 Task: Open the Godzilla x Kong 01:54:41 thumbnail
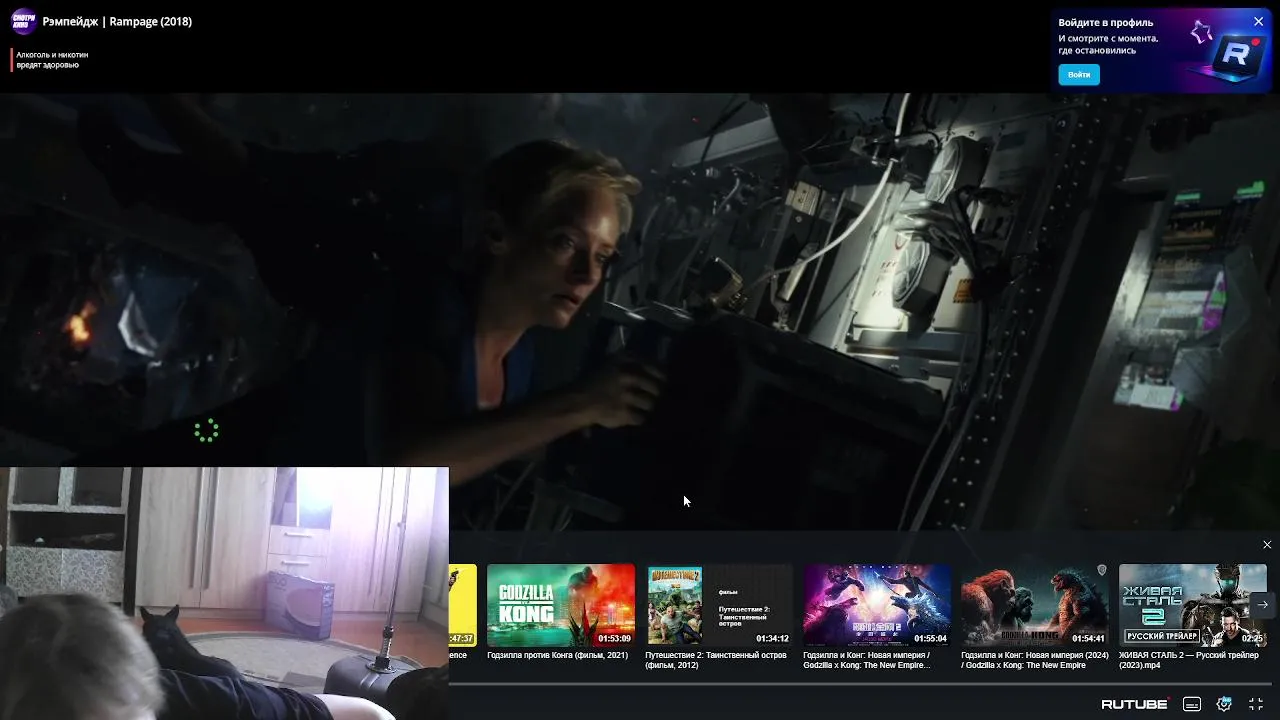1035,605
